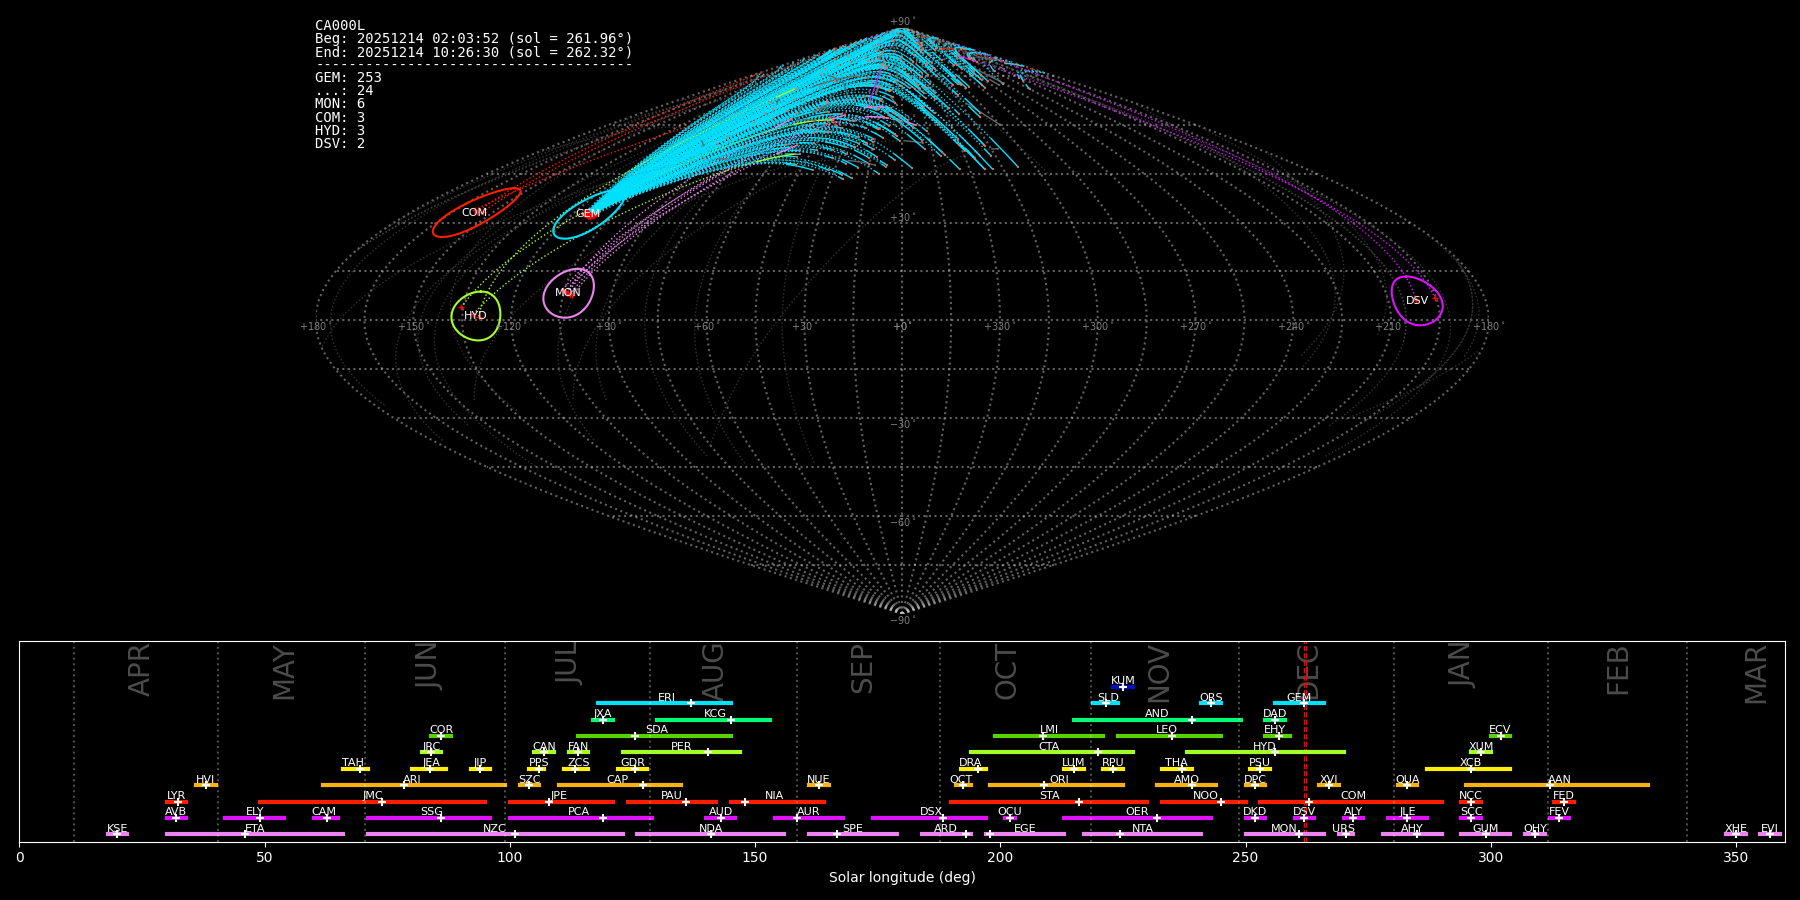The height and width of the screenshot is (900, 1800).
Task: Select the APR month label on the timeline
Action: (139, 670)
